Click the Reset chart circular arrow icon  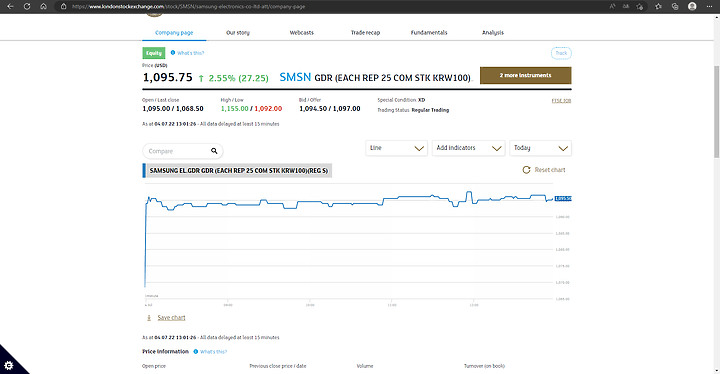tap(526, 170)
